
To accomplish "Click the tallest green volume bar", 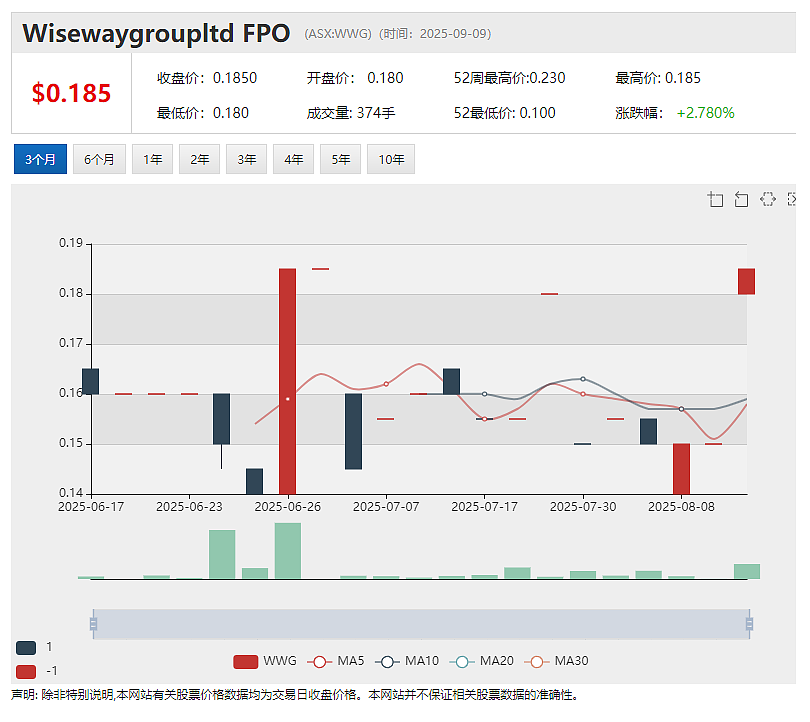I will [288, 551].
